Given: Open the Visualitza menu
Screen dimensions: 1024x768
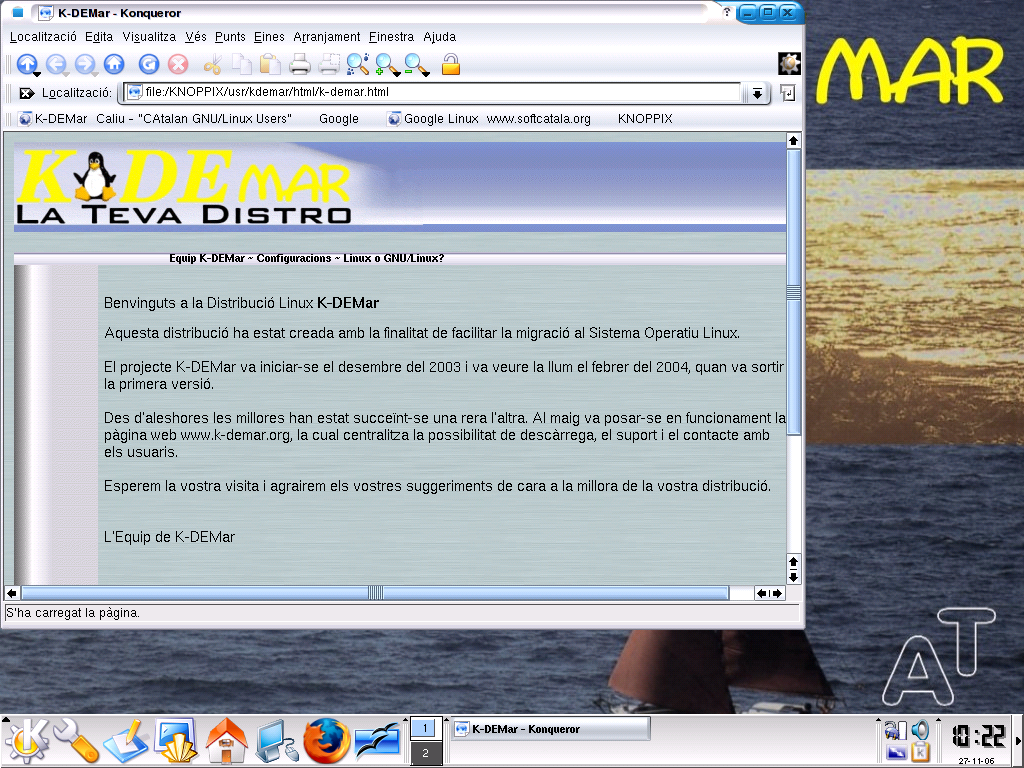Looking at the screenshot, I should [x=149, y=37].
